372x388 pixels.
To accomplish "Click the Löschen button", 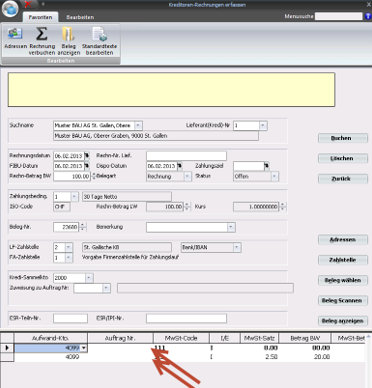I will click(x=343, y=158).
